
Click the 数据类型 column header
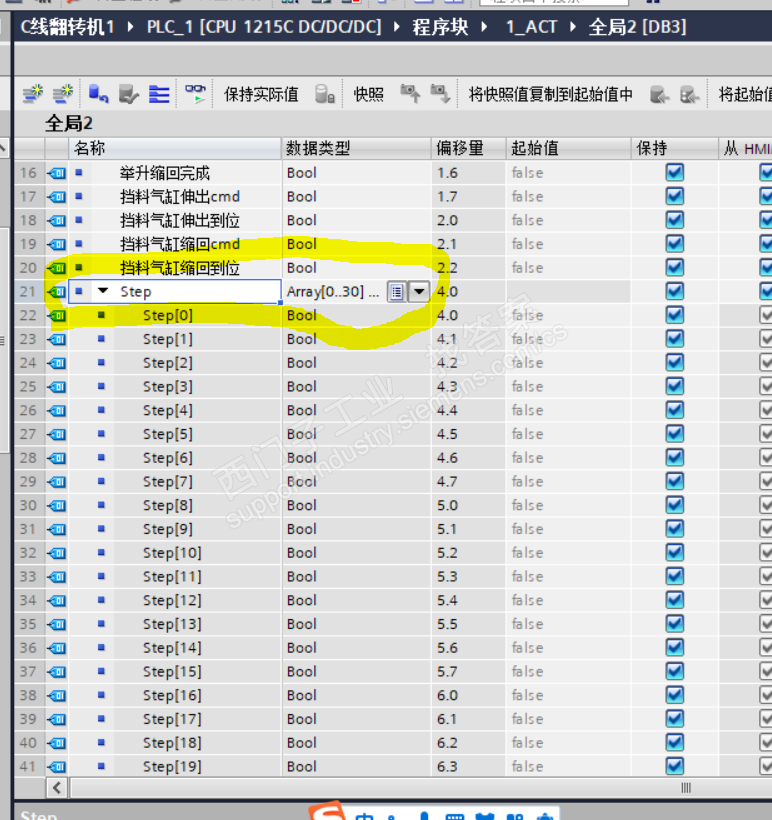tap(356, 149)
